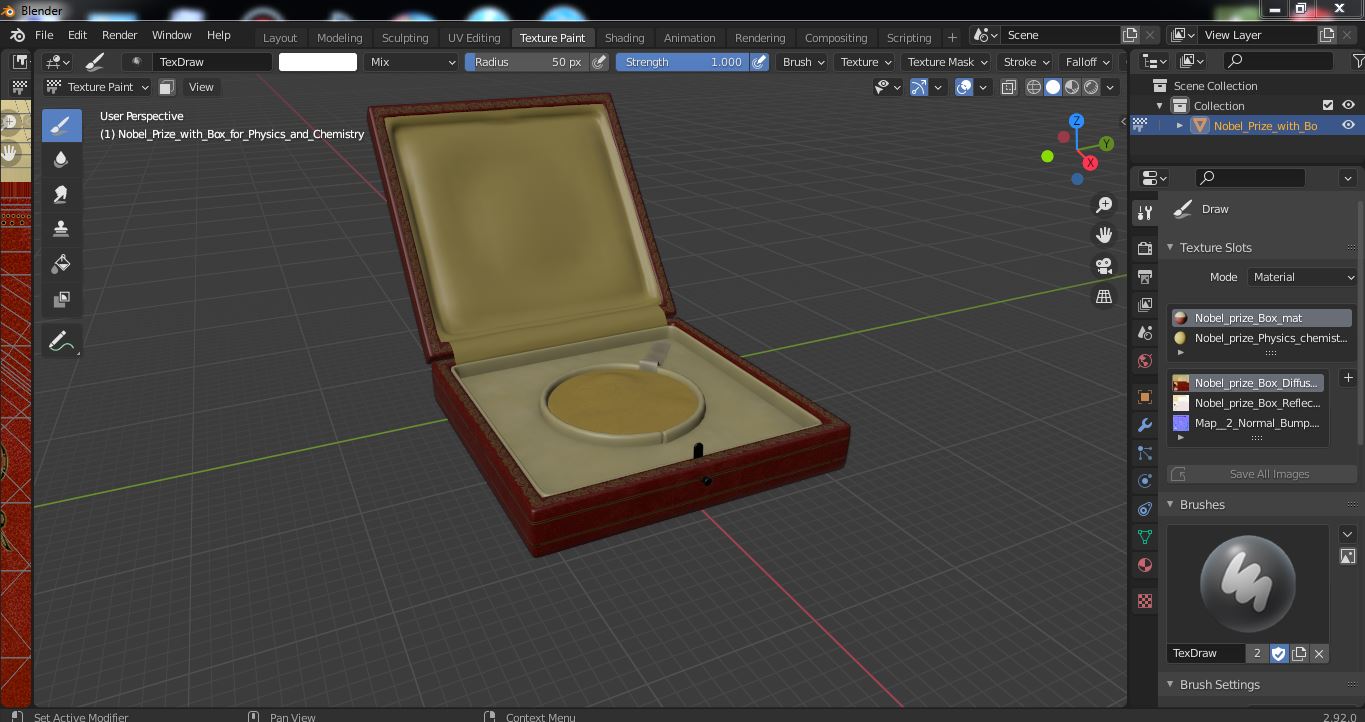Toggle fake user shield for TexDraw
This screenshot has width=1365, height=722.
pos(1278,653)
